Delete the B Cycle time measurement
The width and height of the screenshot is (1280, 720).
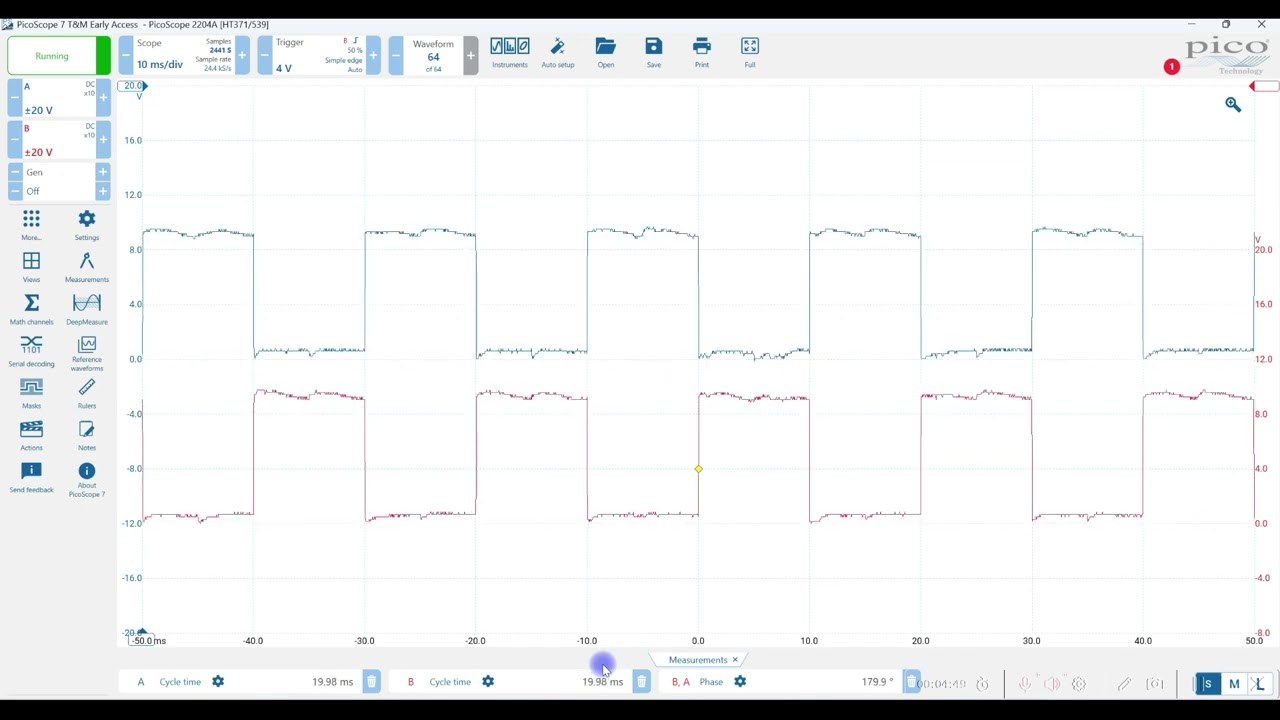click(641, 682)
